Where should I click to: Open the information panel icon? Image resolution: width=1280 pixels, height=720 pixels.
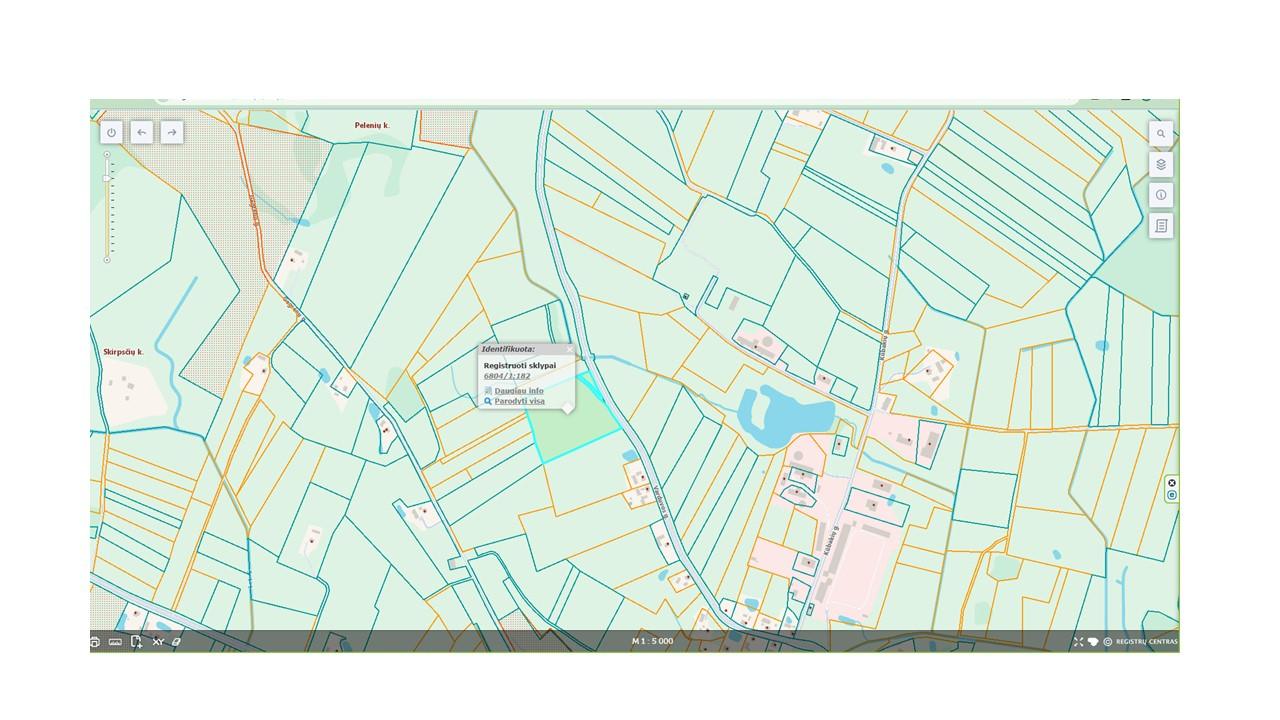(x=1161, y=195)
